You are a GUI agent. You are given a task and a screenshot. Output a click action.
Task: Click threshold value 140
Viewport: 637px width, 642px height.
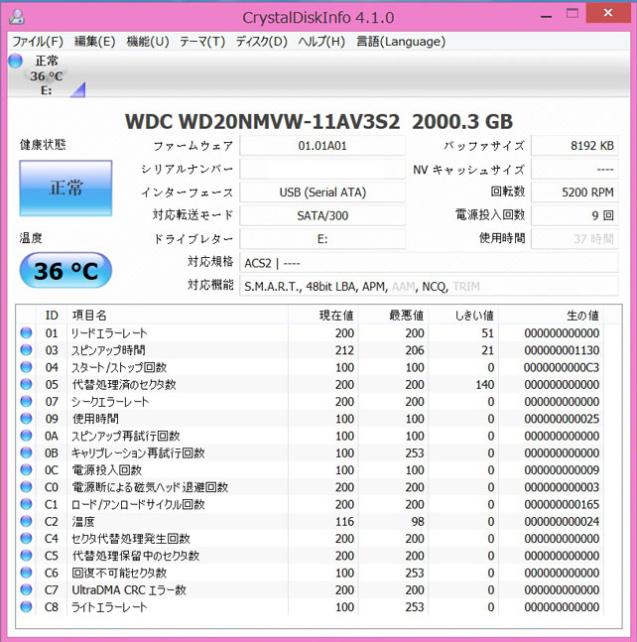tap(485, 385)
